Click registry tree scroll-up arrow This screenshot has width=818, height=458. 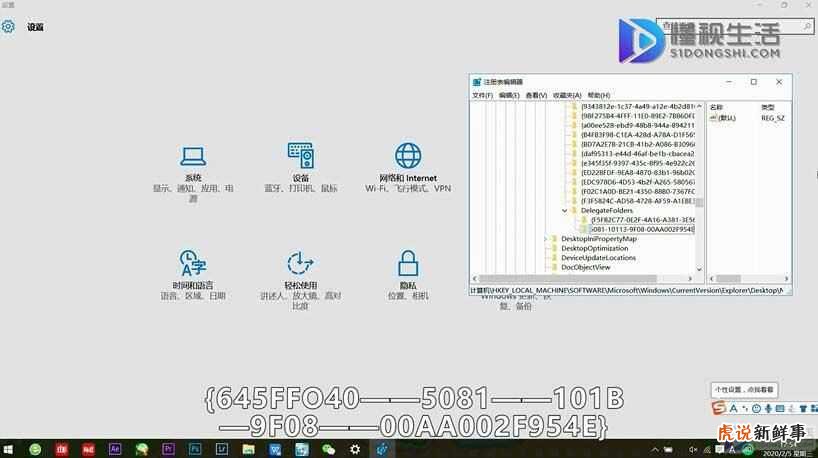(699, 106)
